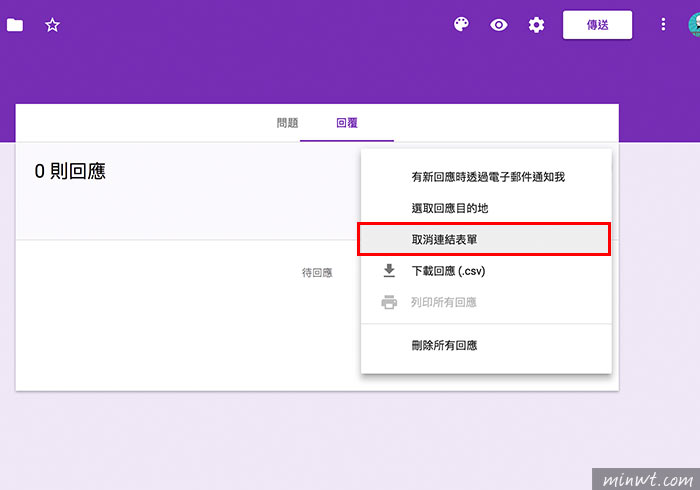Choose 下載回應 (.csv) menu item

(x=486, y=271)
